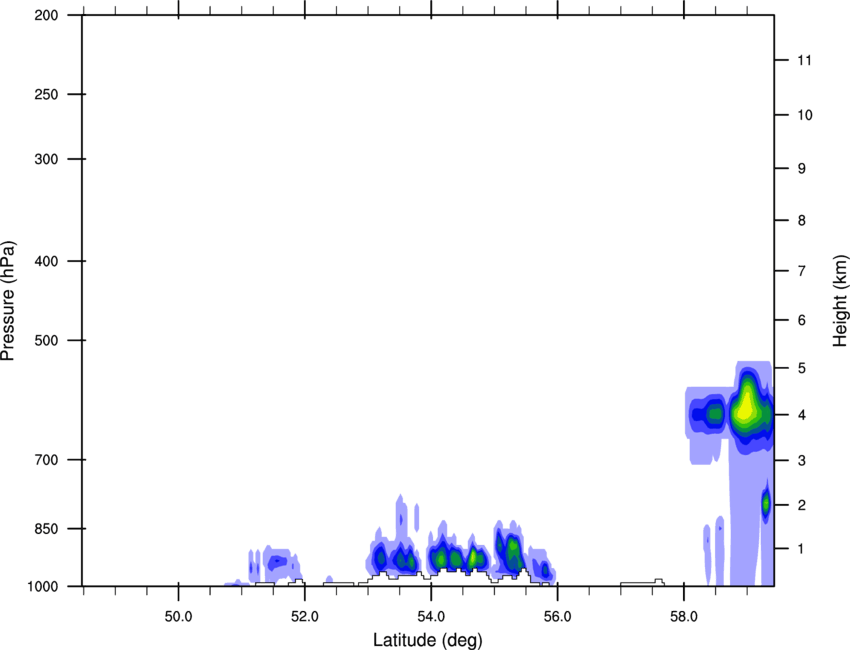Click latitude tick label 52.0

point(305,617)
